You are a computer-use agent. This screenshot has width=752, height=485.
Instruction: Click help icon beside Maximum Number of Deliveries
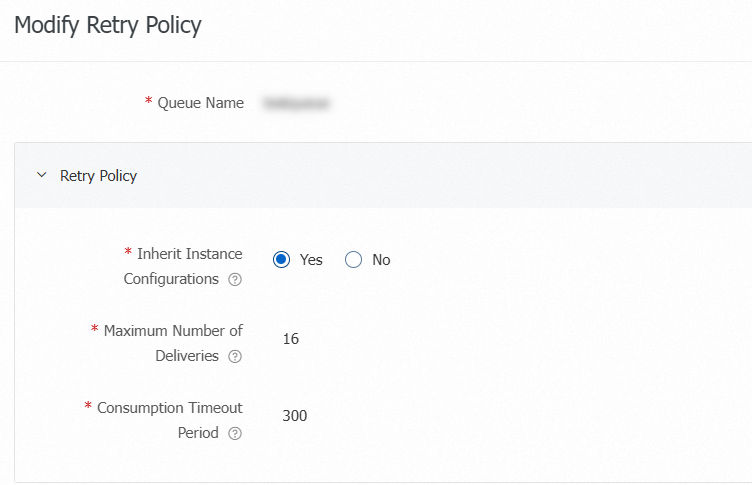point(235,357)
